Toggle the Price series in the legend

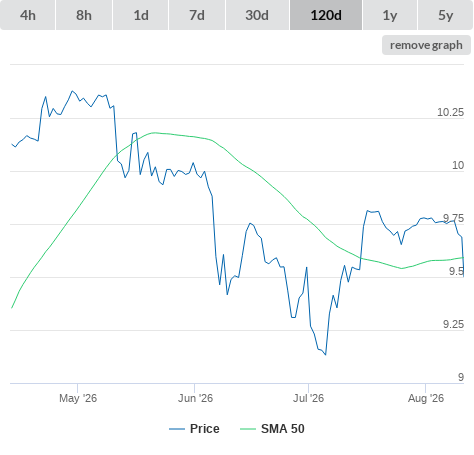205,429
